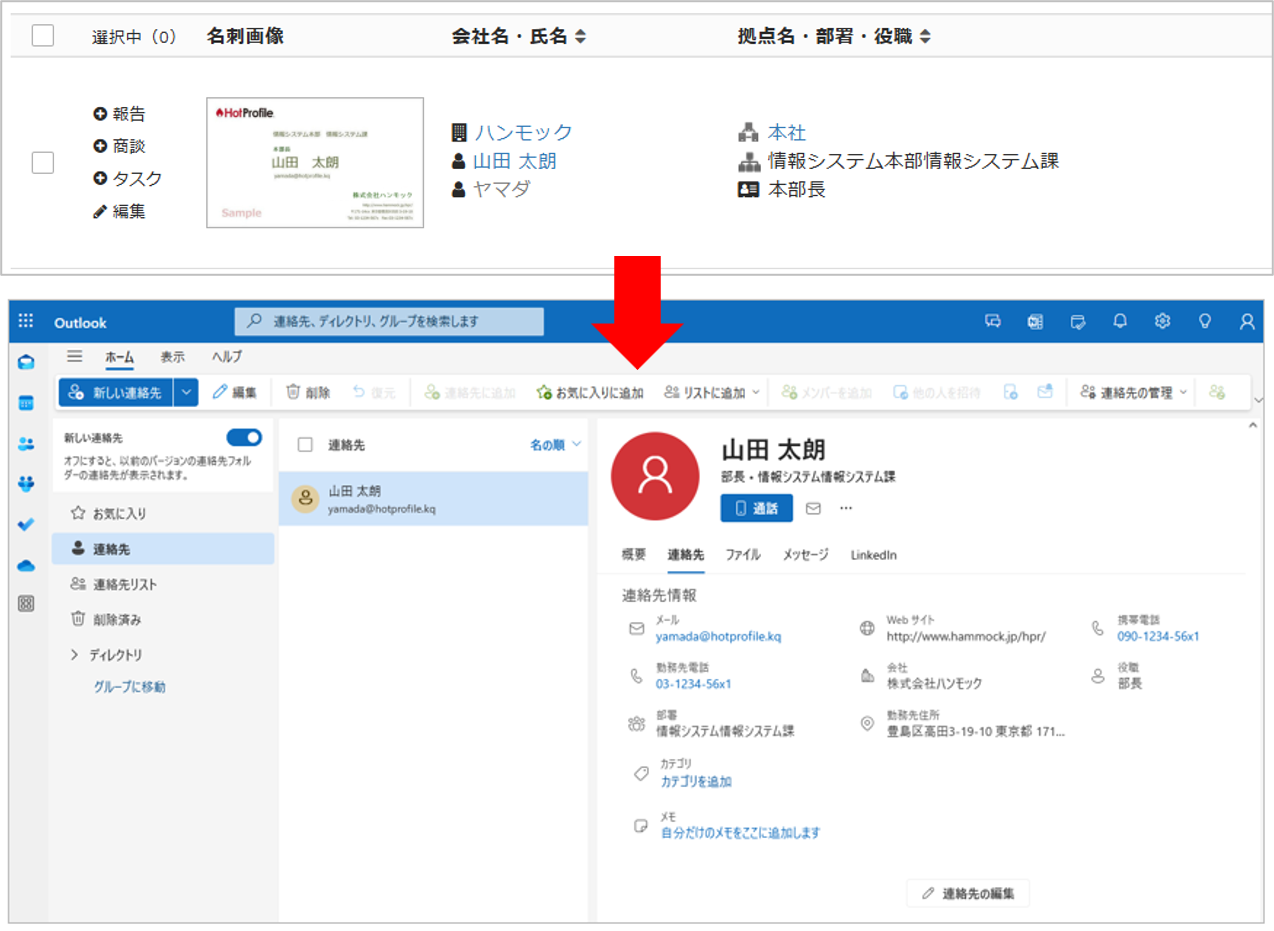Open the 名の順 sort dropdown
1274x931 pixels.
pos(555,444)
